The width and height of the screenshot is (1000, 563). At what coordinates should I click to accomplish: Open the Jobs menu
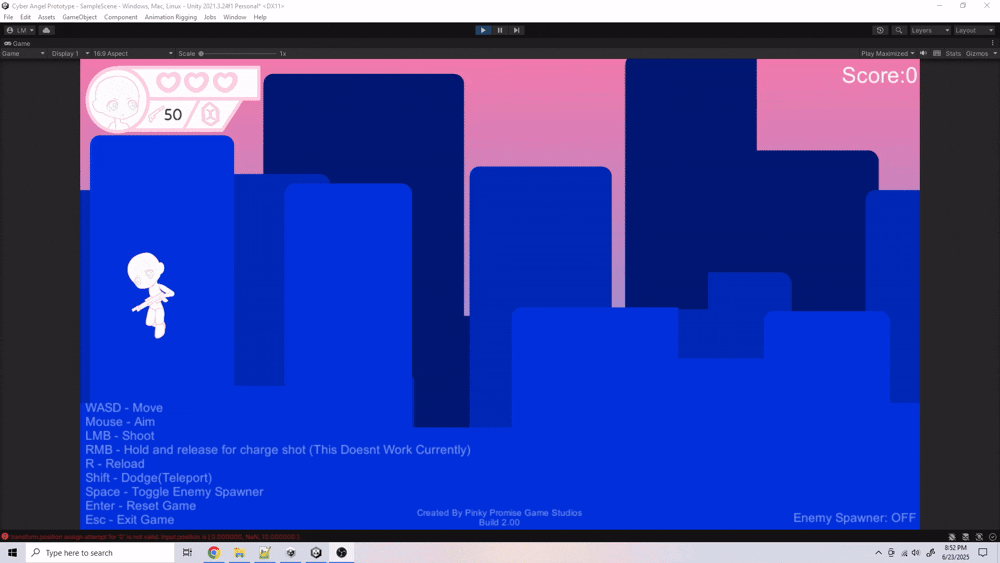click(210, 17)
